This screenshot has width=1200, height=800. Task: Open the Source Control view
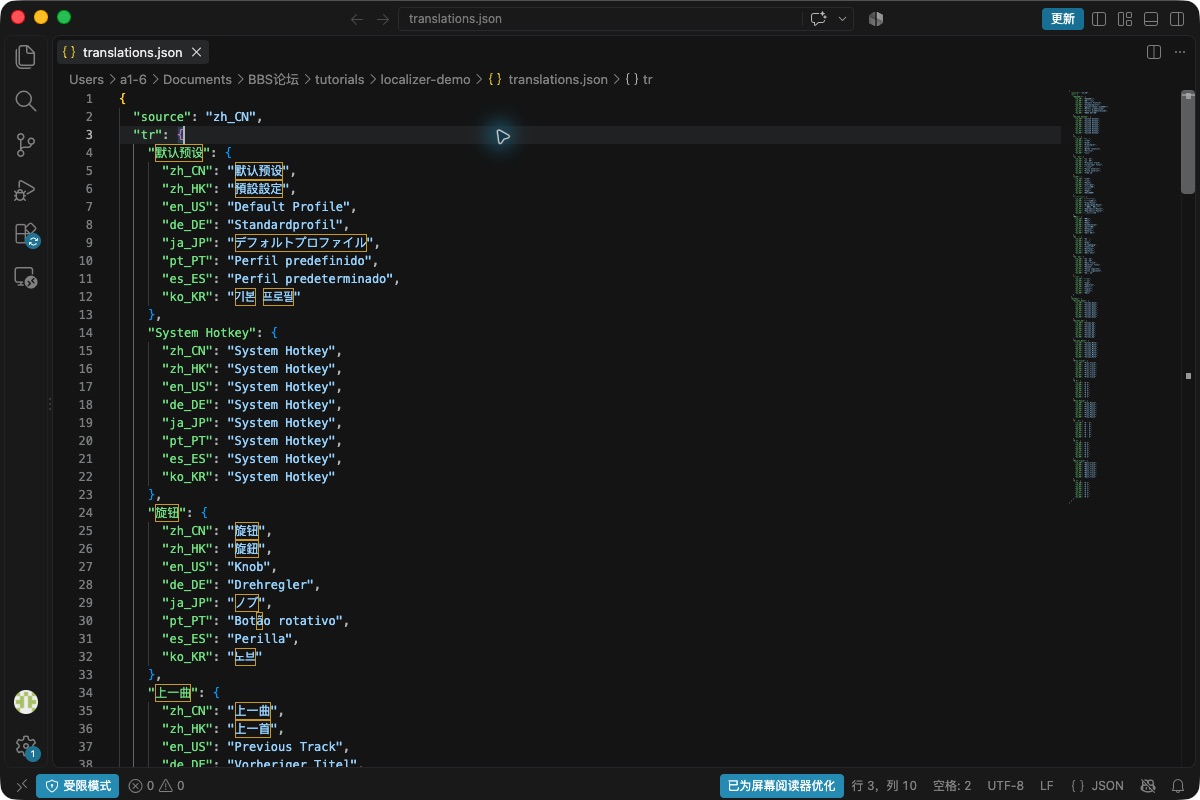click(x=26, y=145)
